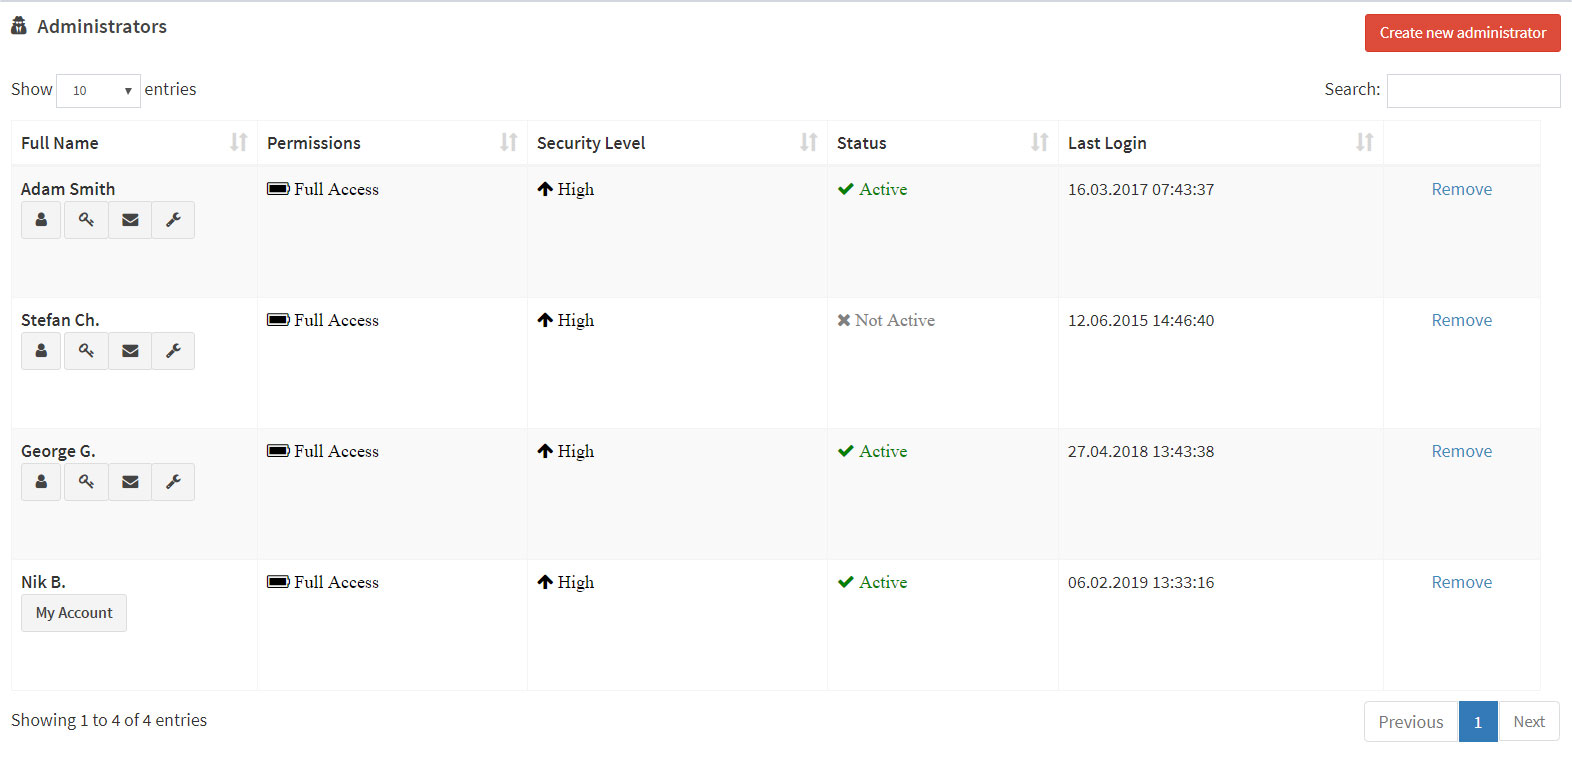Viewport: 1572px width, 759px height.
Task: Click the Administrators header icon
Action: 19,26
